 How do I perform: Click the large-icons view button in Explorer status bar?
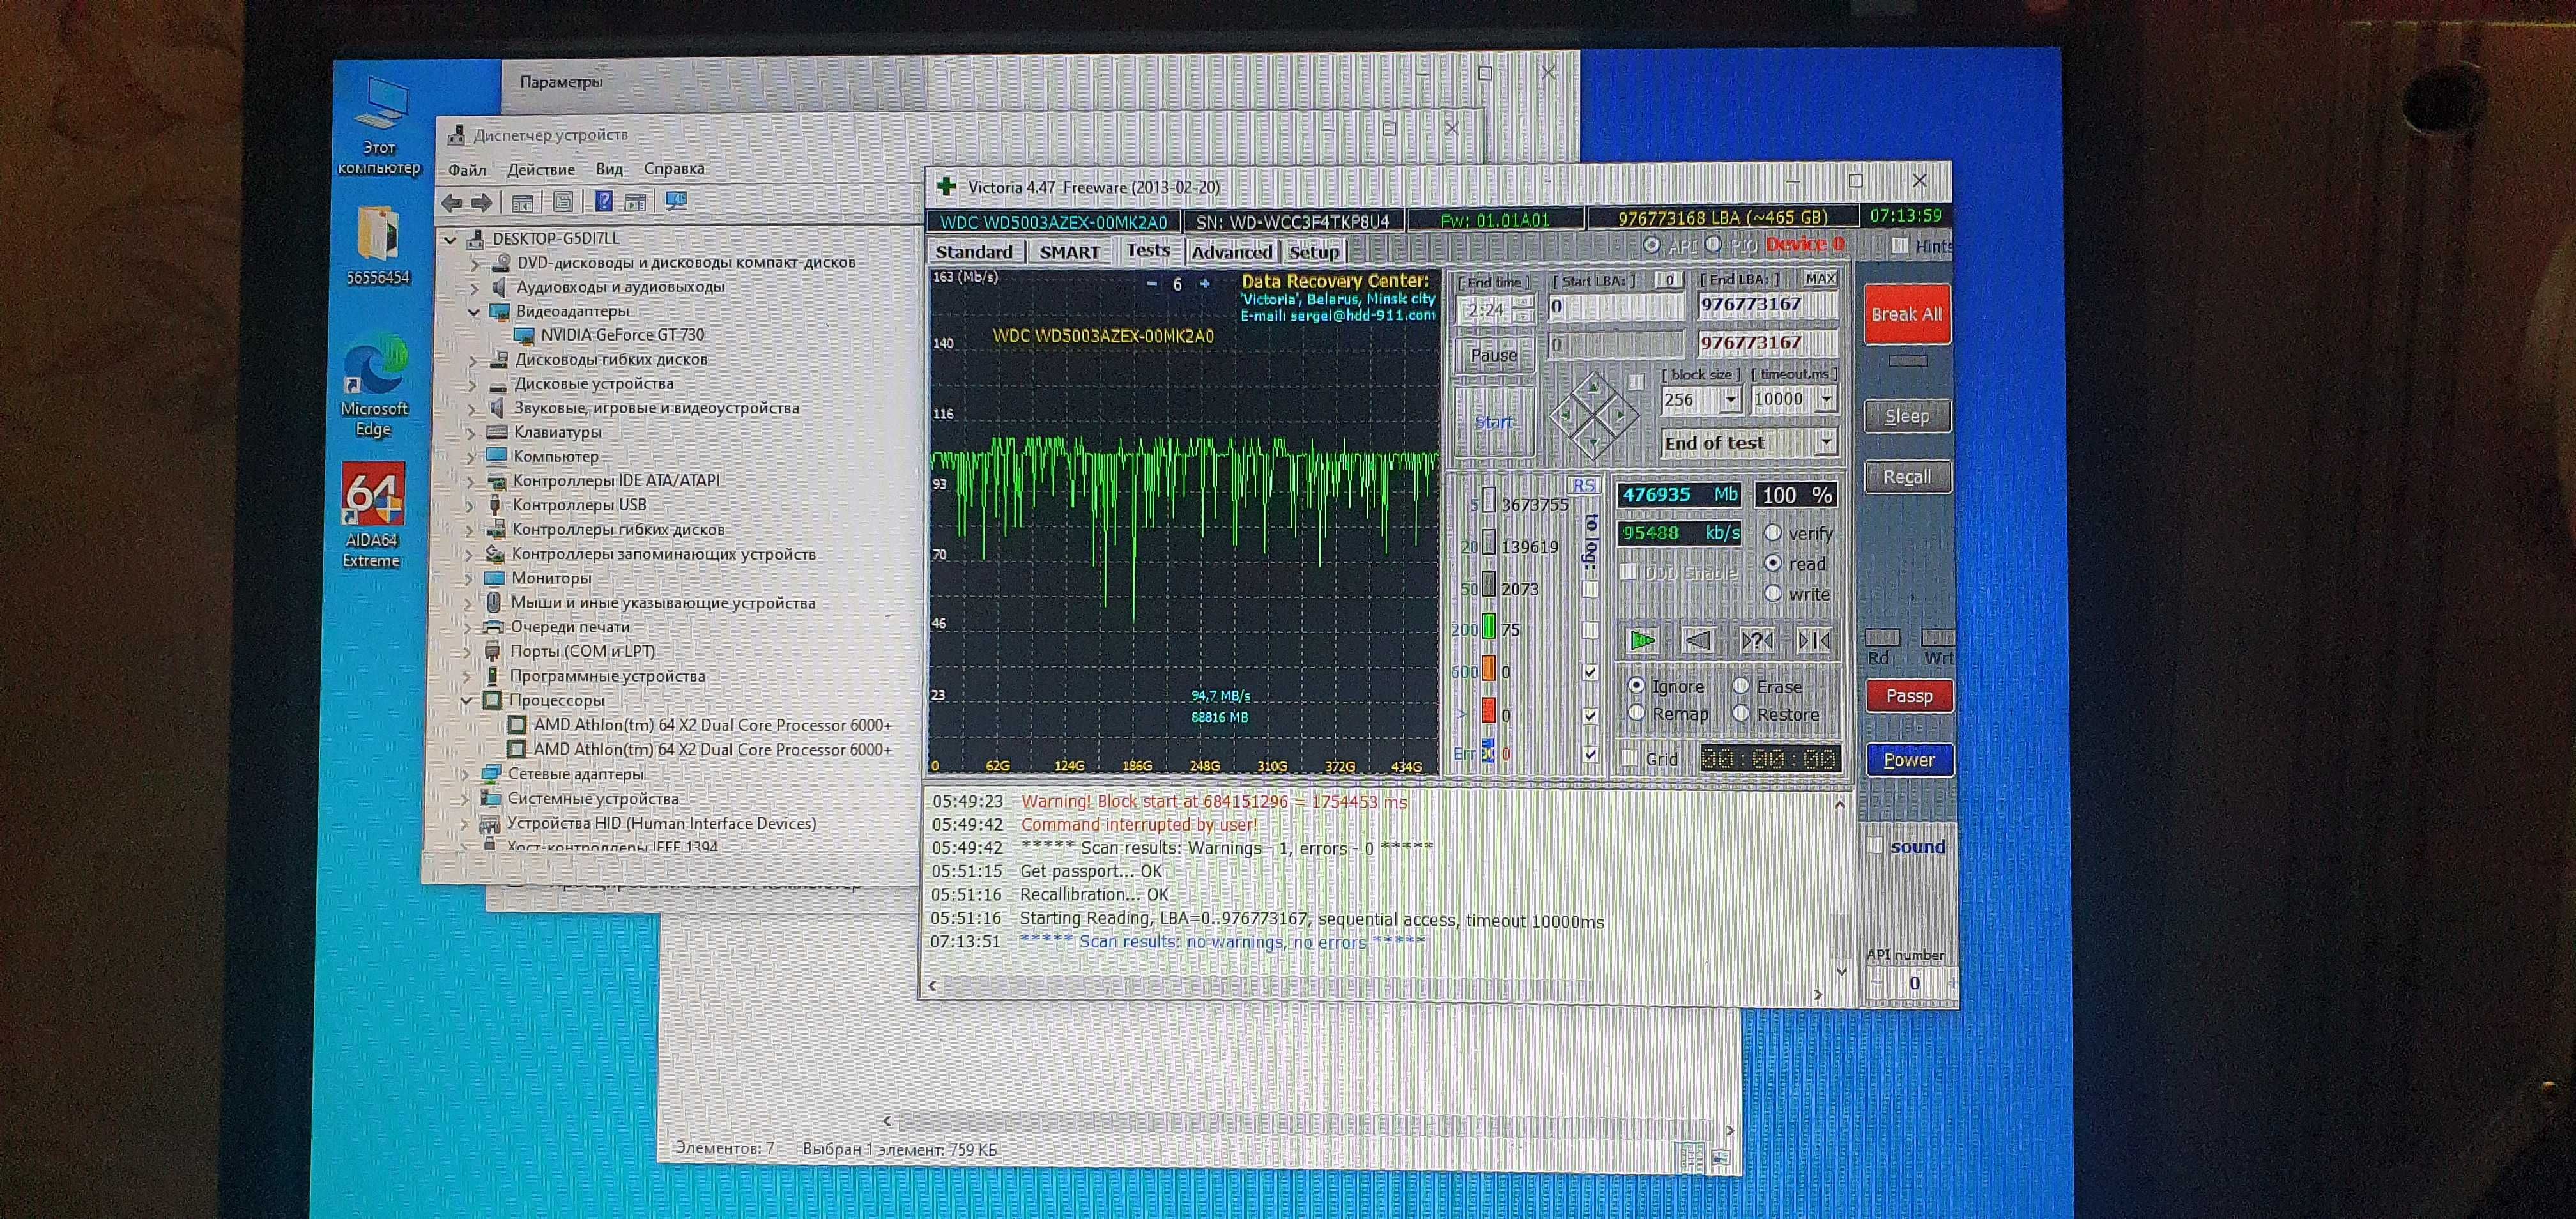[x=1721, y=1157]
